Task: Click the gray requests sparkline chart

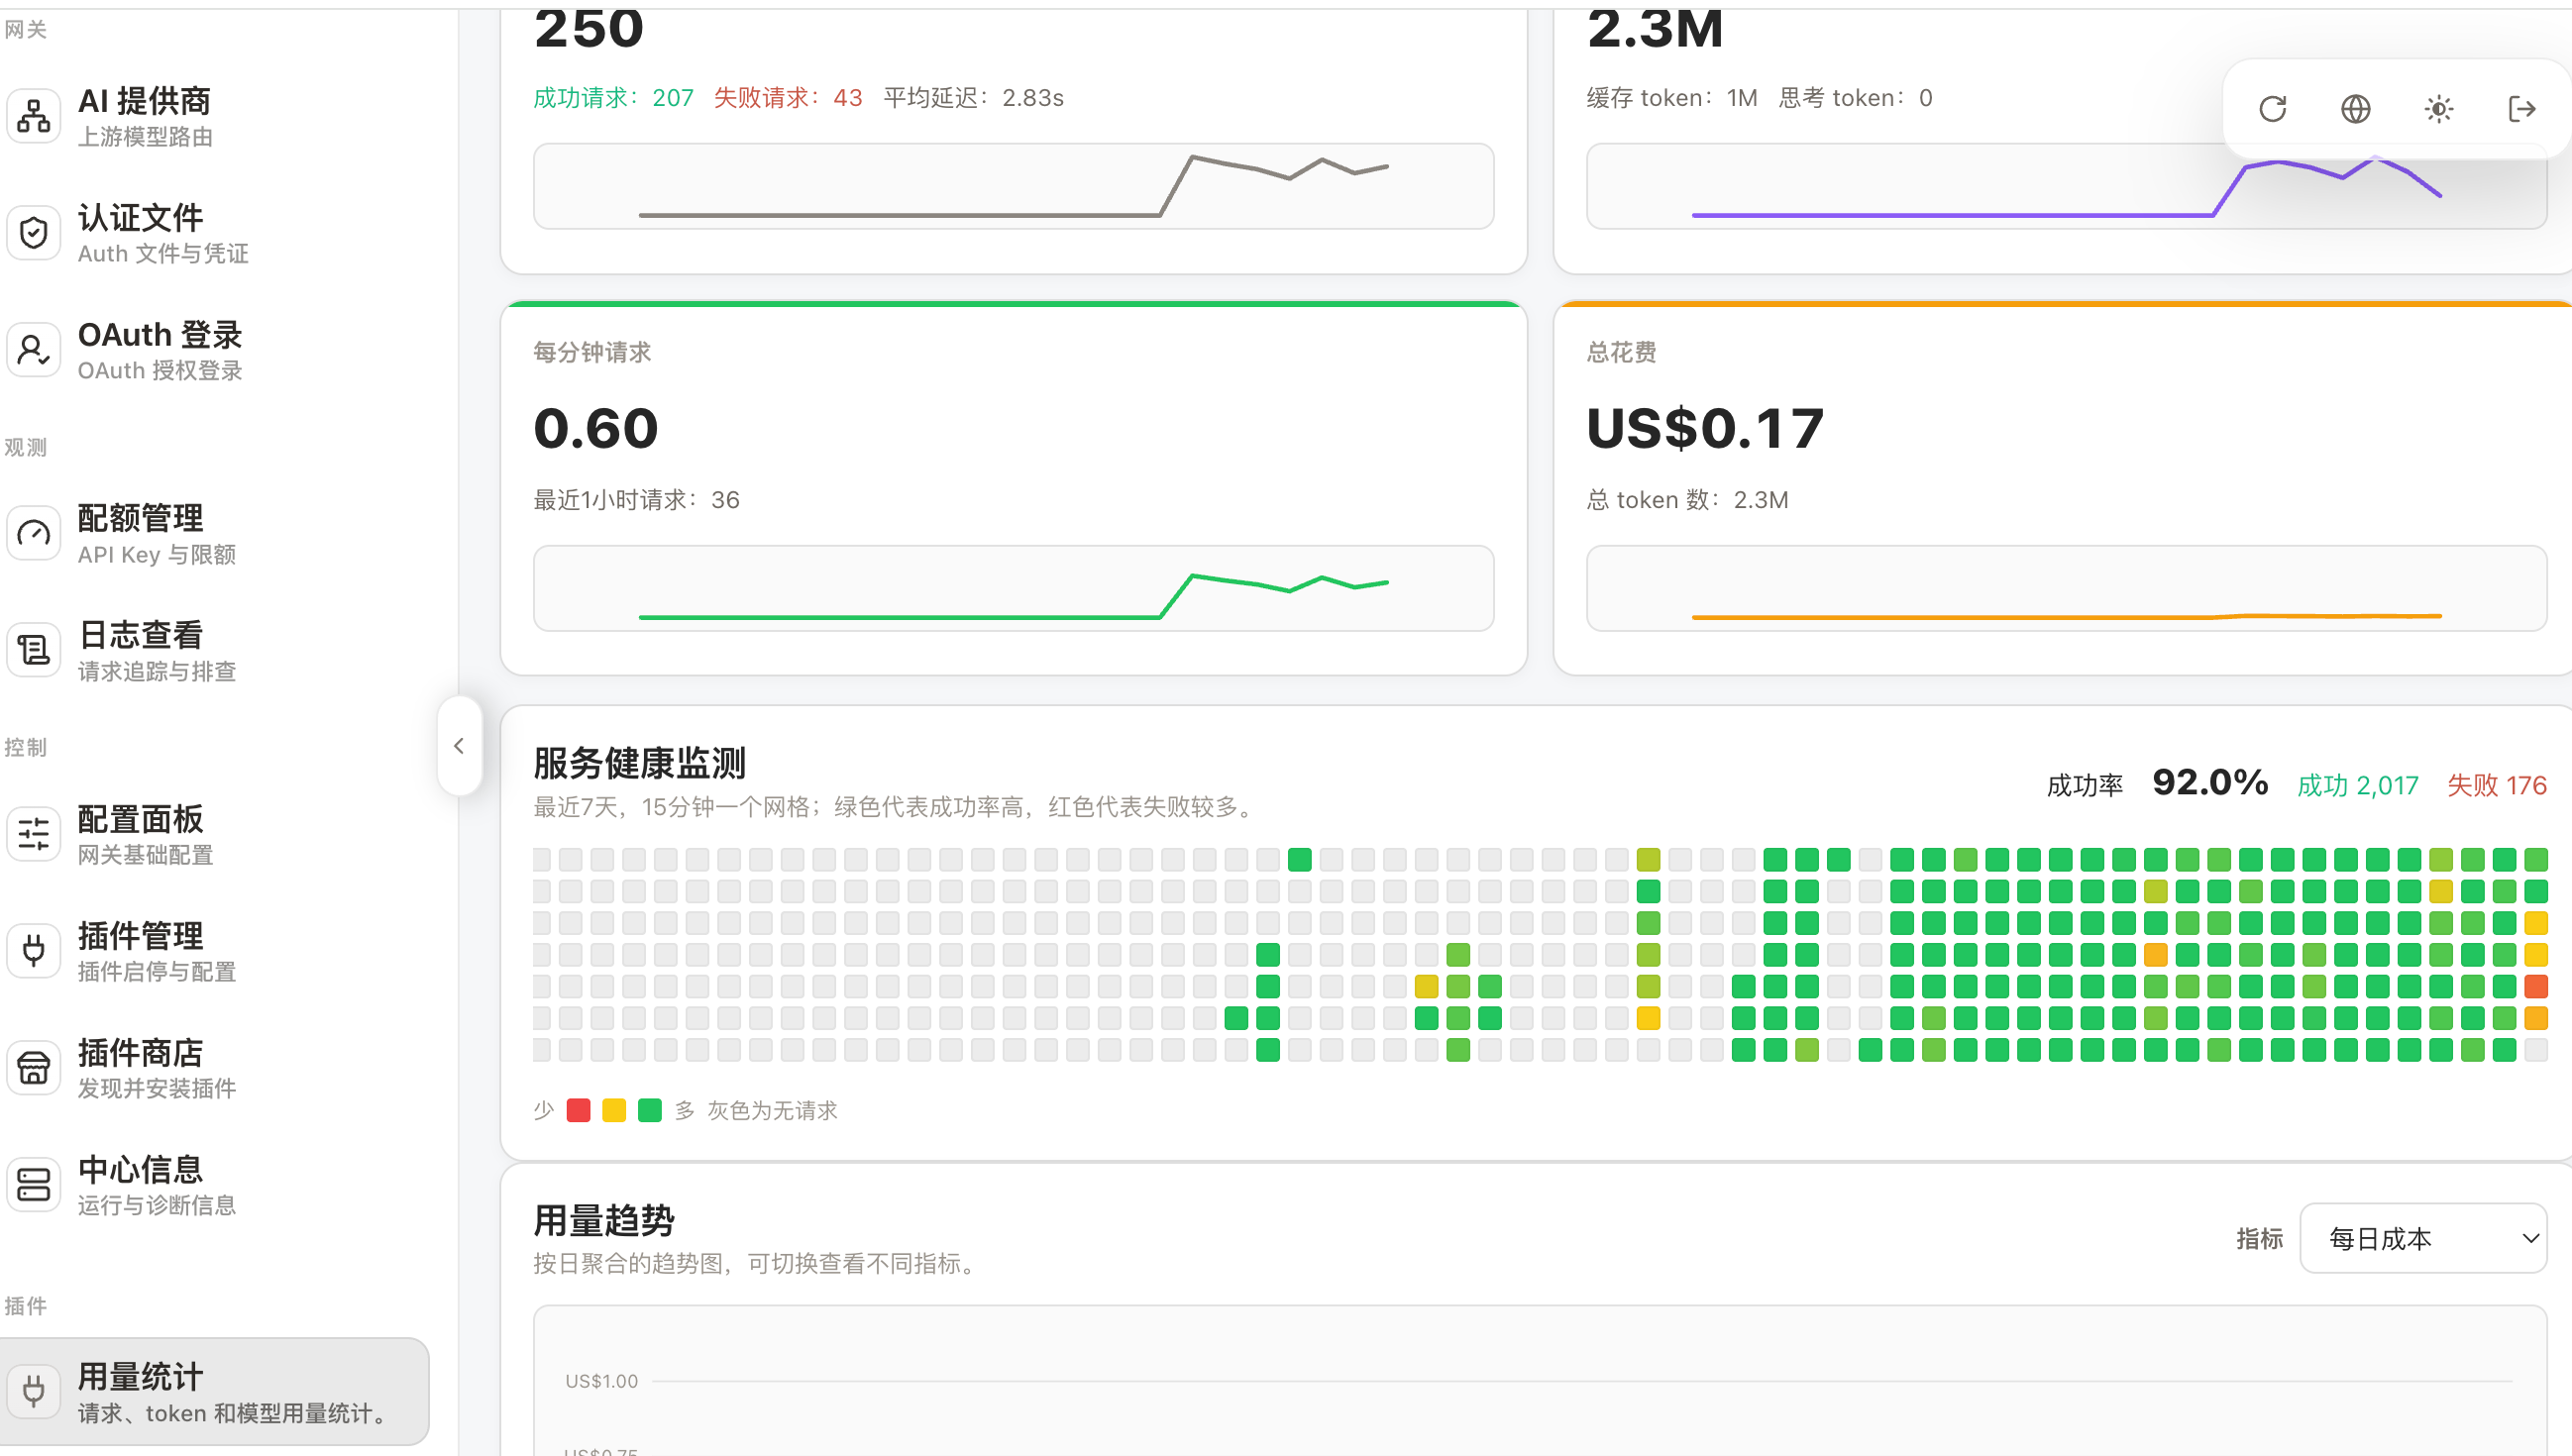Action: [x=1013, y=186]
